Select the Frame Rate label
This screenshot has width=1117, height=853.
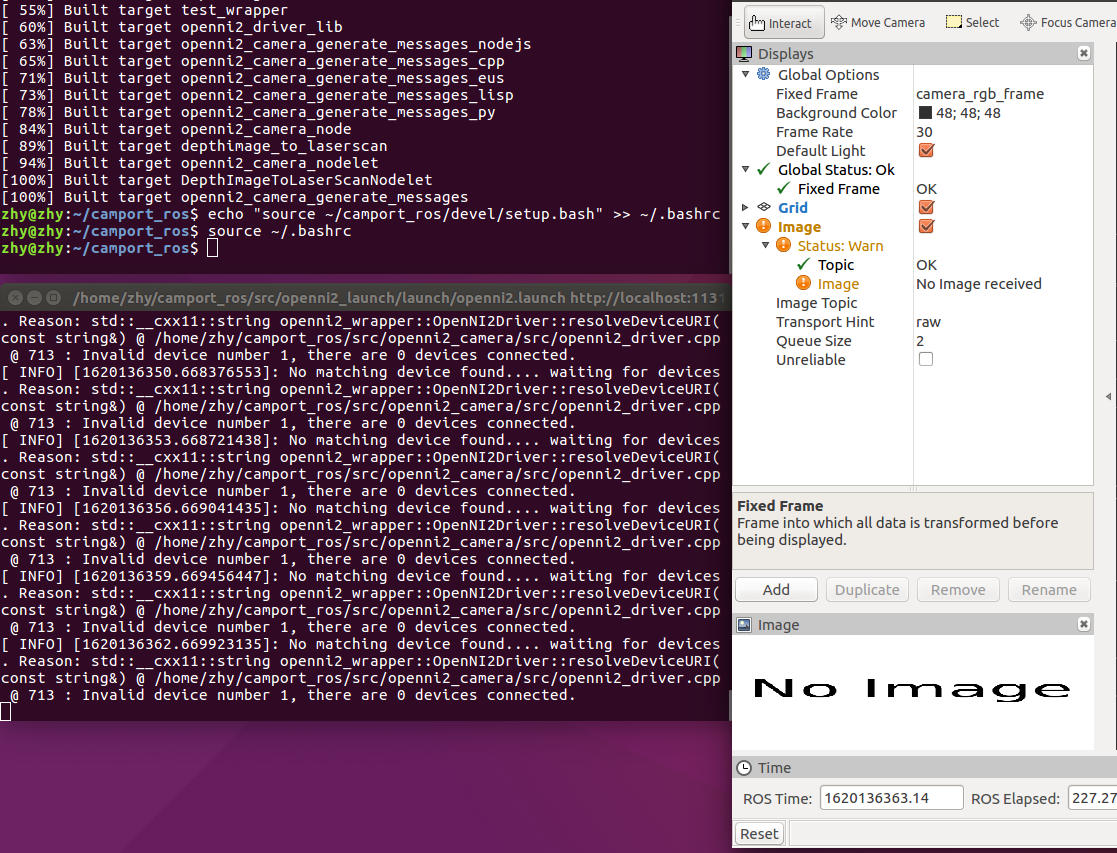click(x=814, y=132)
